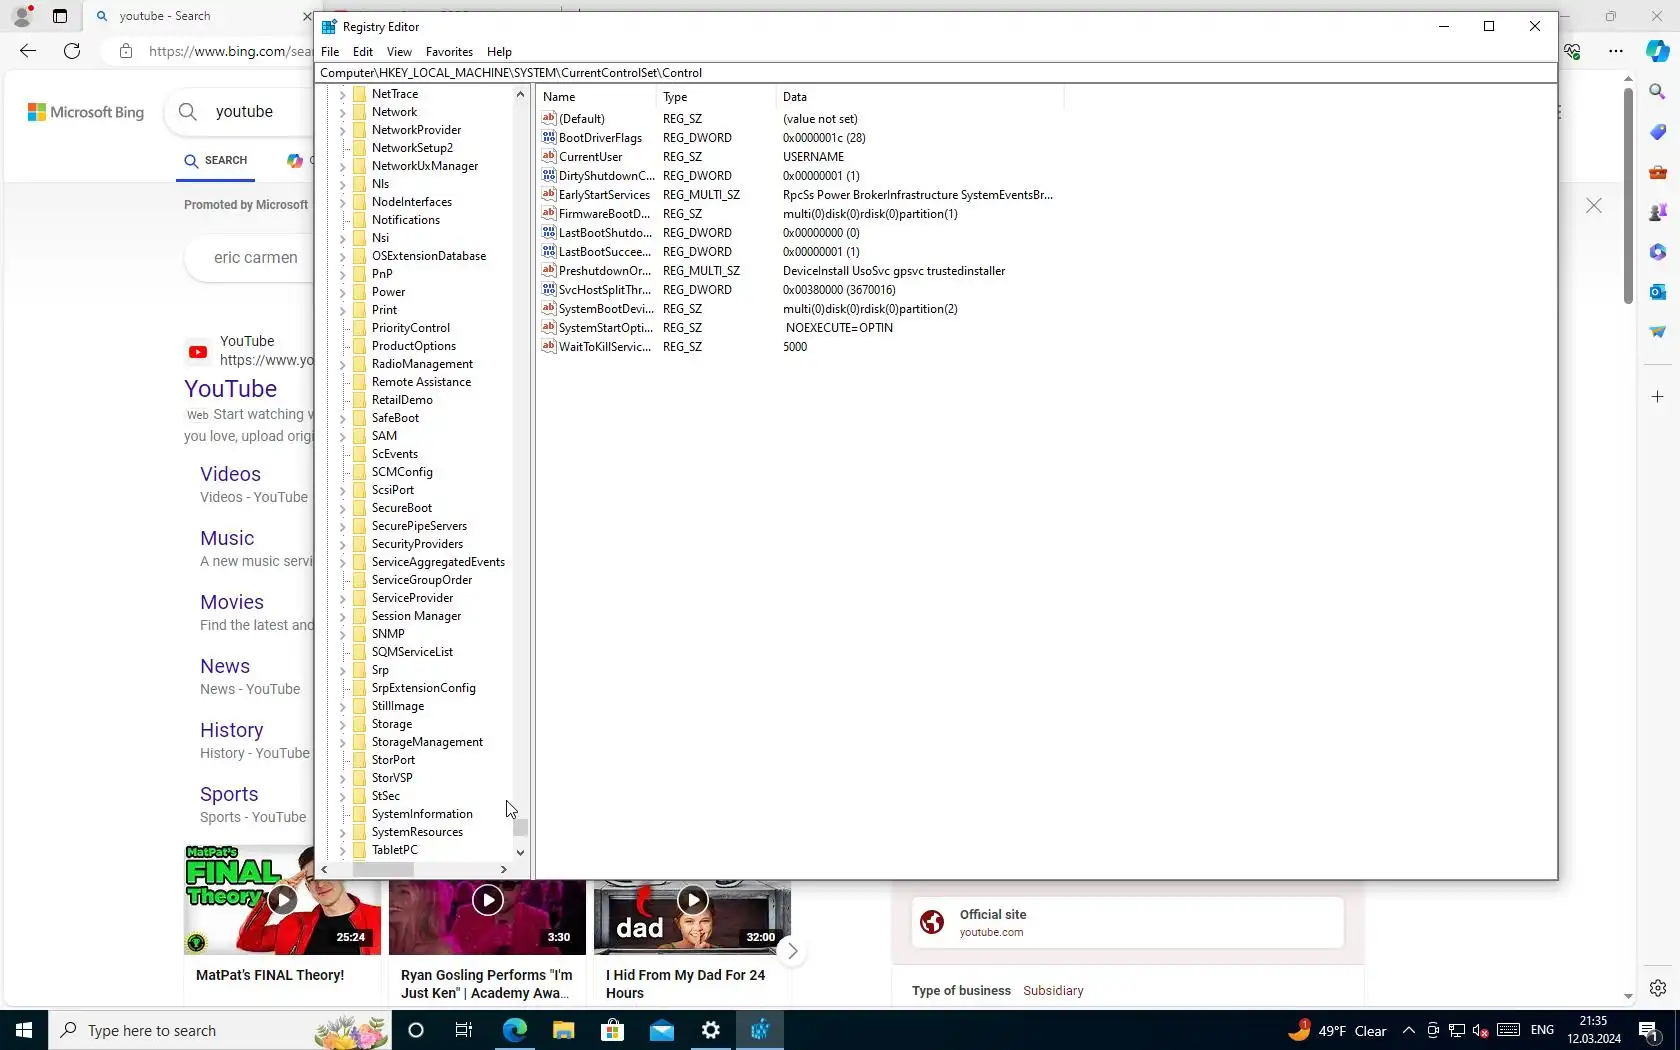
Task: Open Edge settings and more menu
Action: pyautogui.click(x=1616, y=51)
